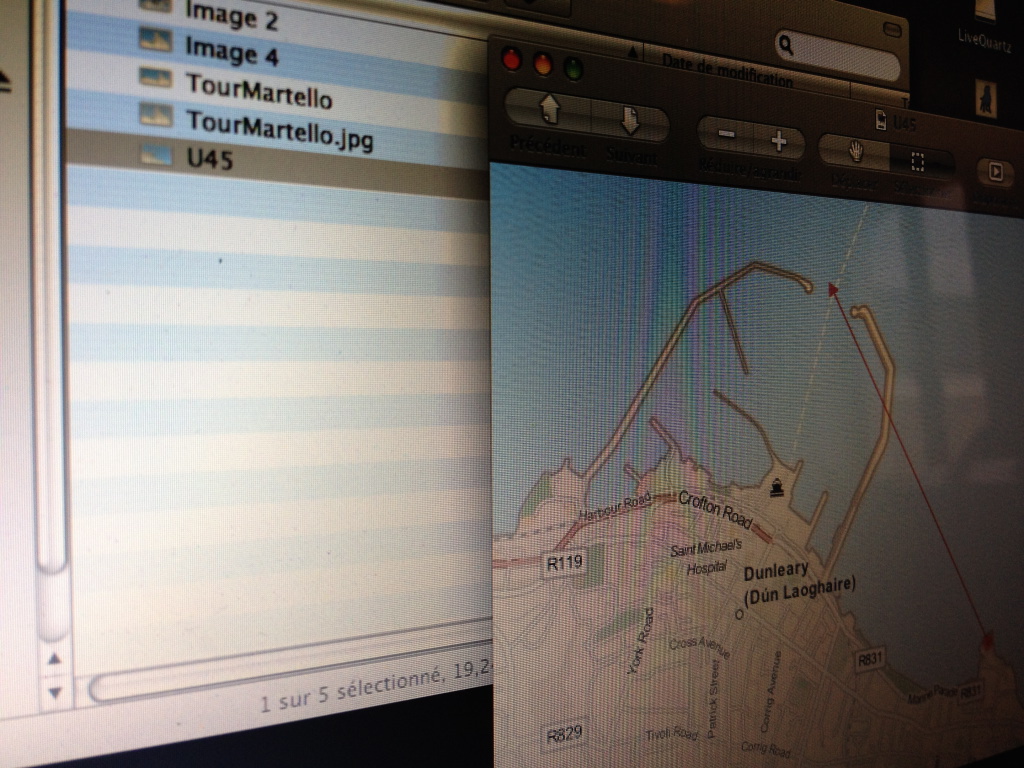Click Patrick Street label on map
The height and width of the screenshot is (768, 1024).
coord(713,699)
